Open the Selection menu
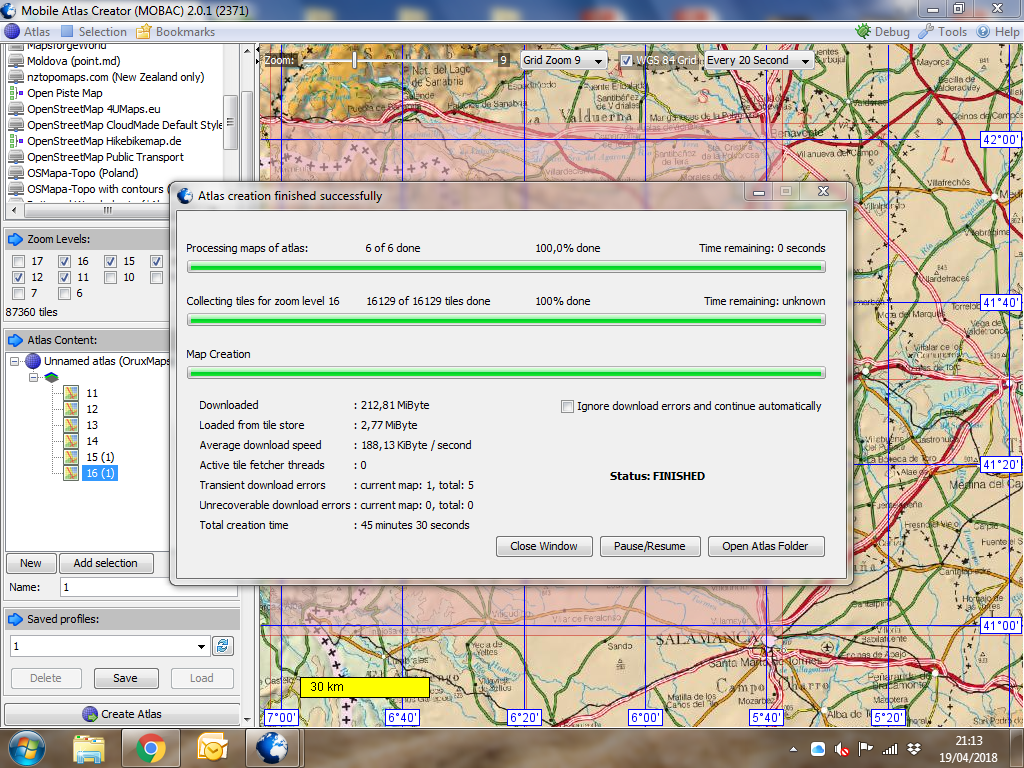The image size is (1024, 768). point(94,31)
